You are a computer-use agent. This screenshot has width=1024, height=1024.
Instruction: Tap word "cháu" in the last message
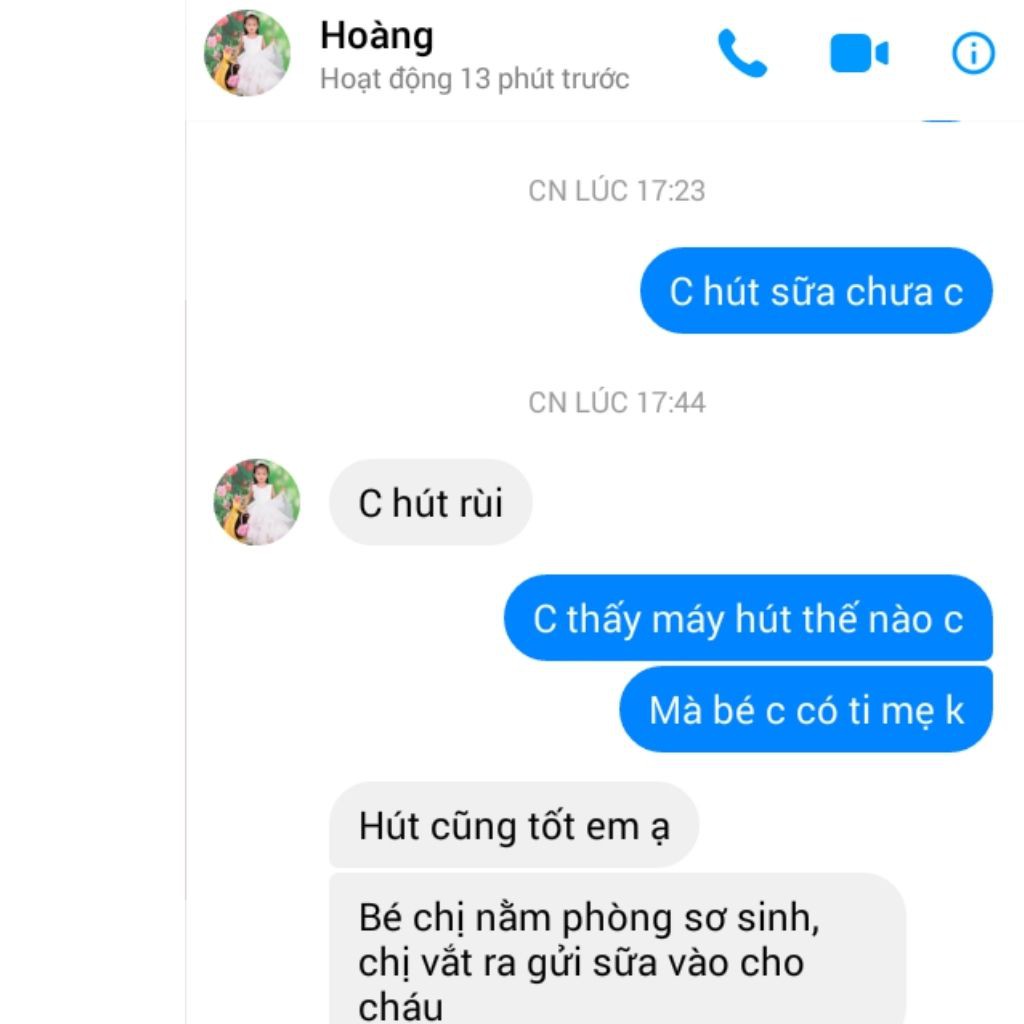click(x=400, y=1006)
